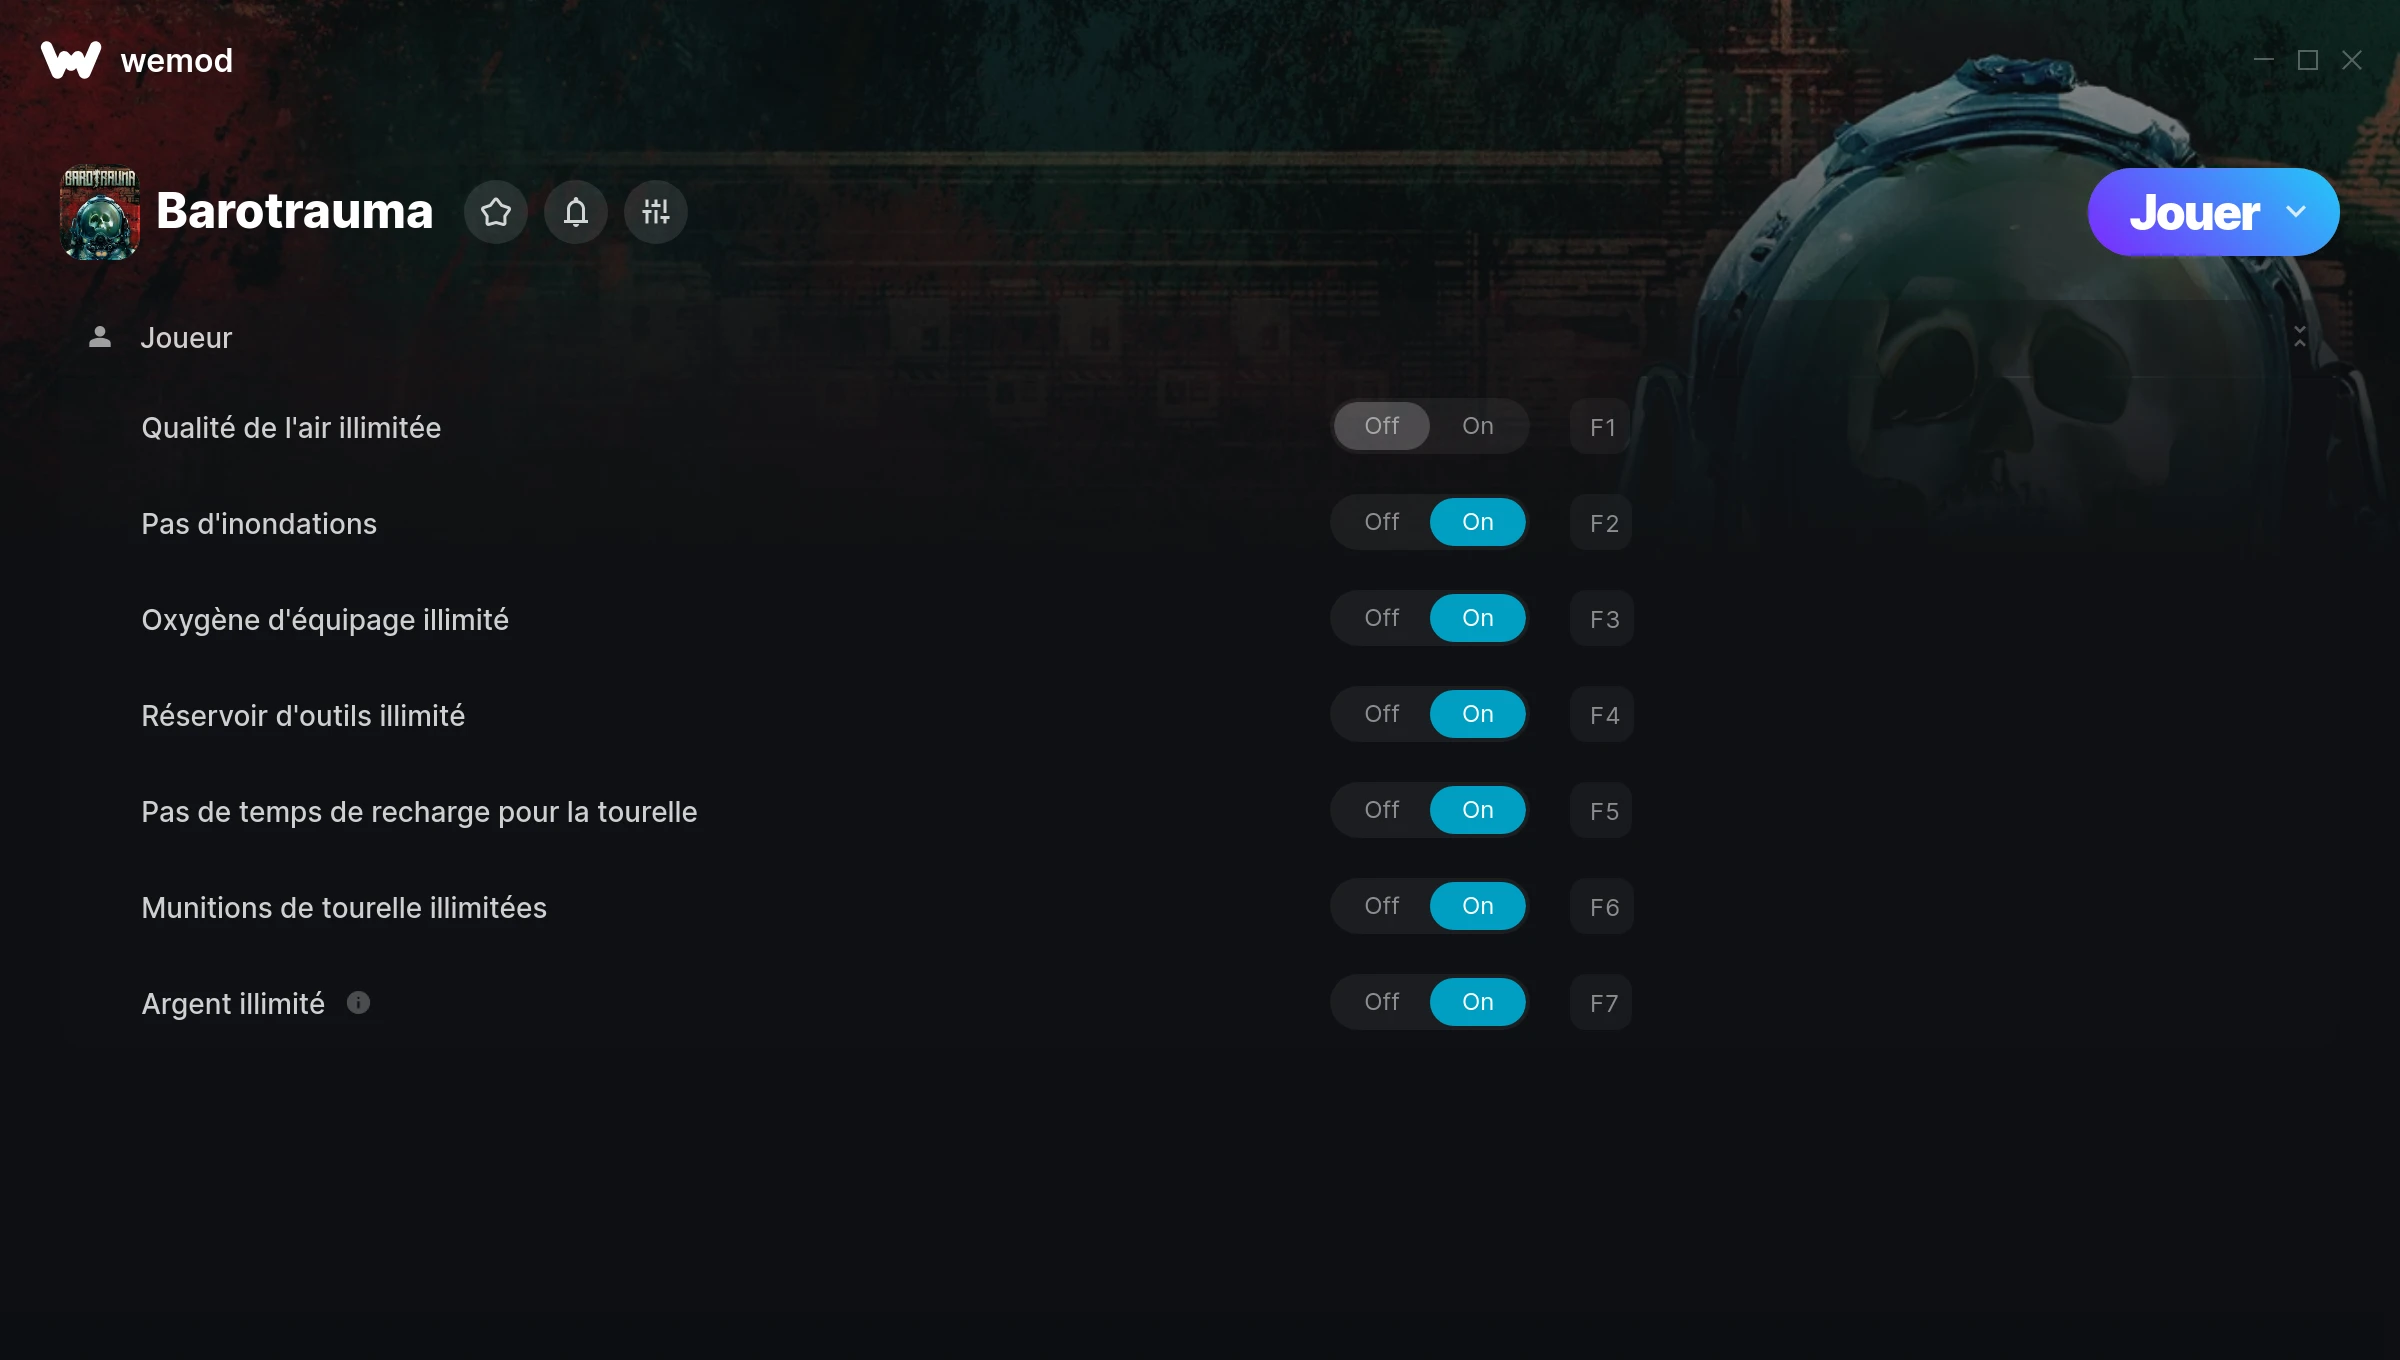This screenshot has height=1360, width=2400.
Task: Show info tooltip next to Argent illimité
Action: (x=358, y=1002)
